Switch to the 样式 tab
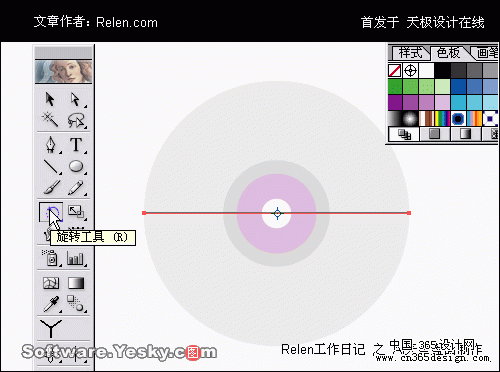The height and width of the screenshot is (372, 500). click(410, 53)
